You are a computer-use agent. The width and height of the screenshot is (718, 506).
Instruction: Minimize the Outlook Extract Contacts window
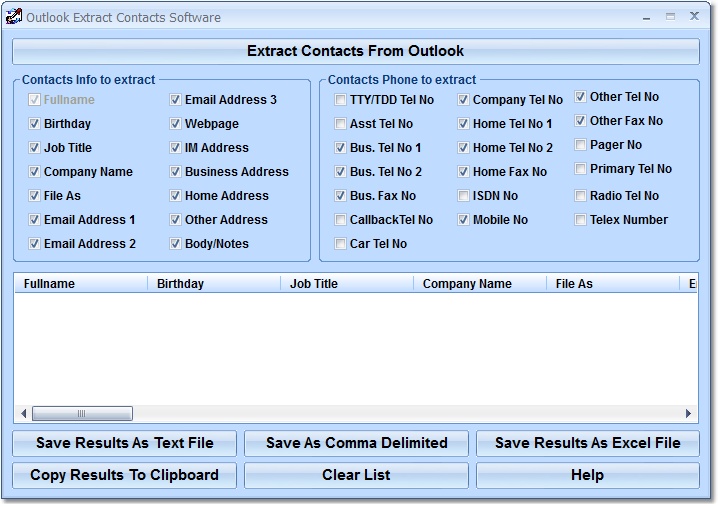click(647, 17)
